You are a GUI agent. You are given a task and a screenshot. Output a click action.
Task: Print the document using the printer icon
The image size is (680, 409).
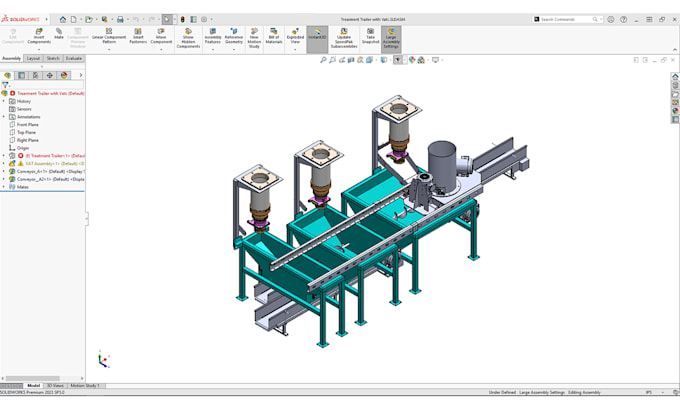pyautogui.click(x=120, y=19)
